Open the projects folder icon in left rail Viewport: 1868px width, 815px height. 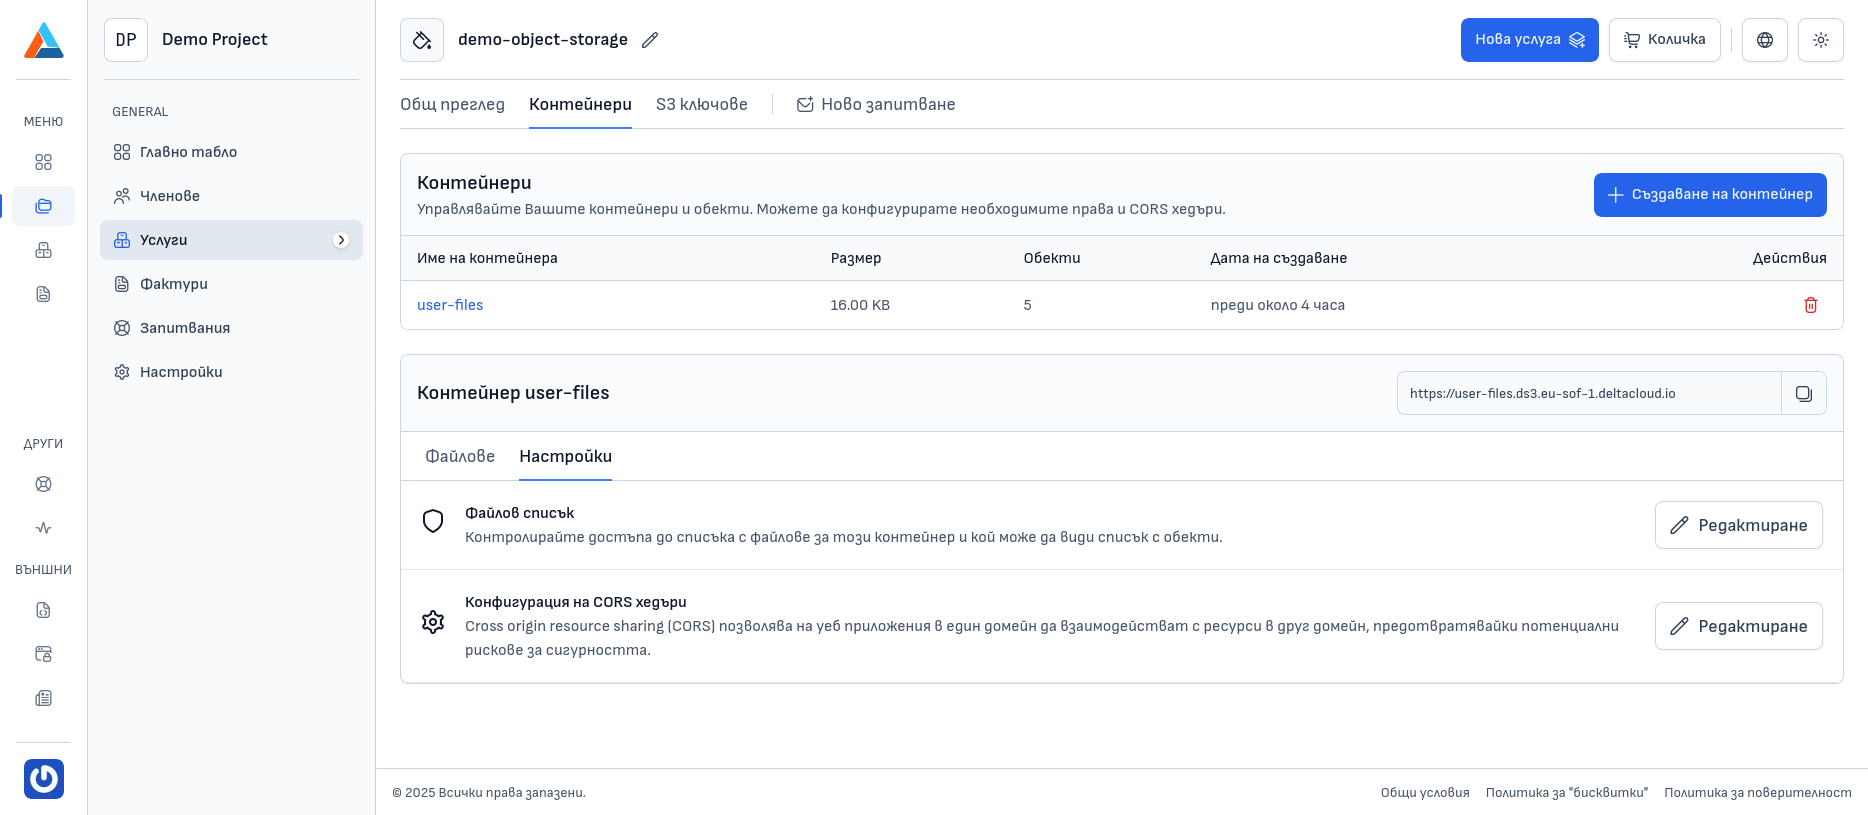43,206
